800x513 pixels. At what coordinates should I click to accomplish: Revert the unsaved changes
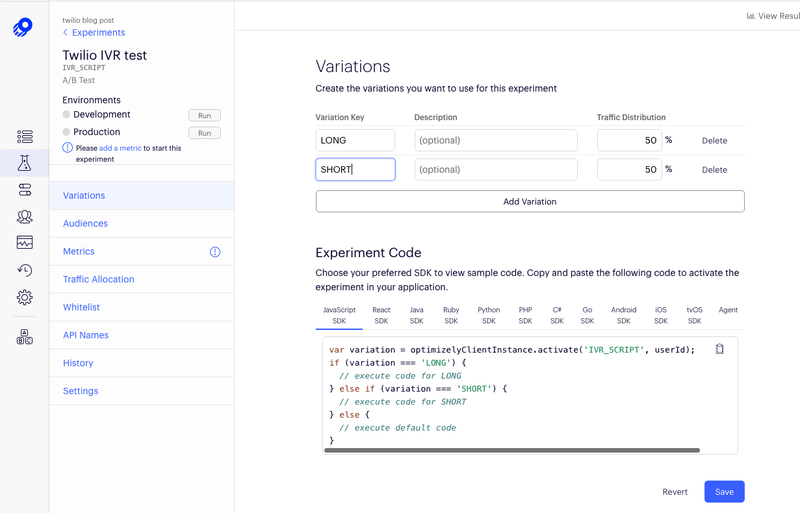coord(675,492)
